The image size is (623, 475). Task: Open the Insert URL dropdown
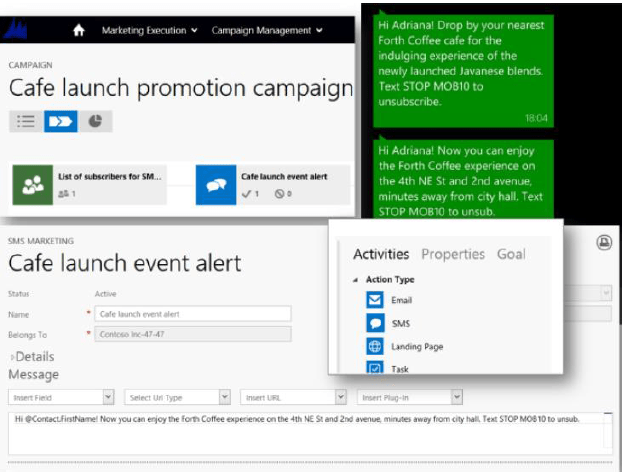pyautogui.click(x=293, y=397)
